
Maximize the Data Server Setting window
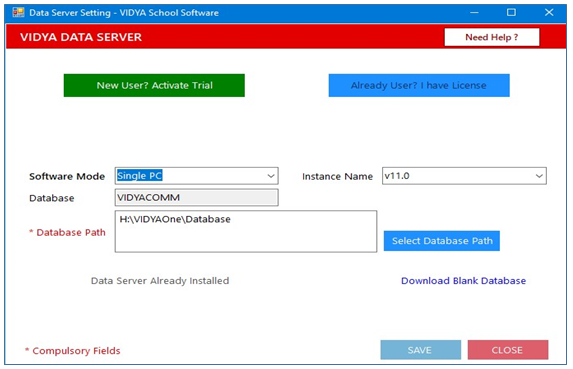tap(511, 12)
